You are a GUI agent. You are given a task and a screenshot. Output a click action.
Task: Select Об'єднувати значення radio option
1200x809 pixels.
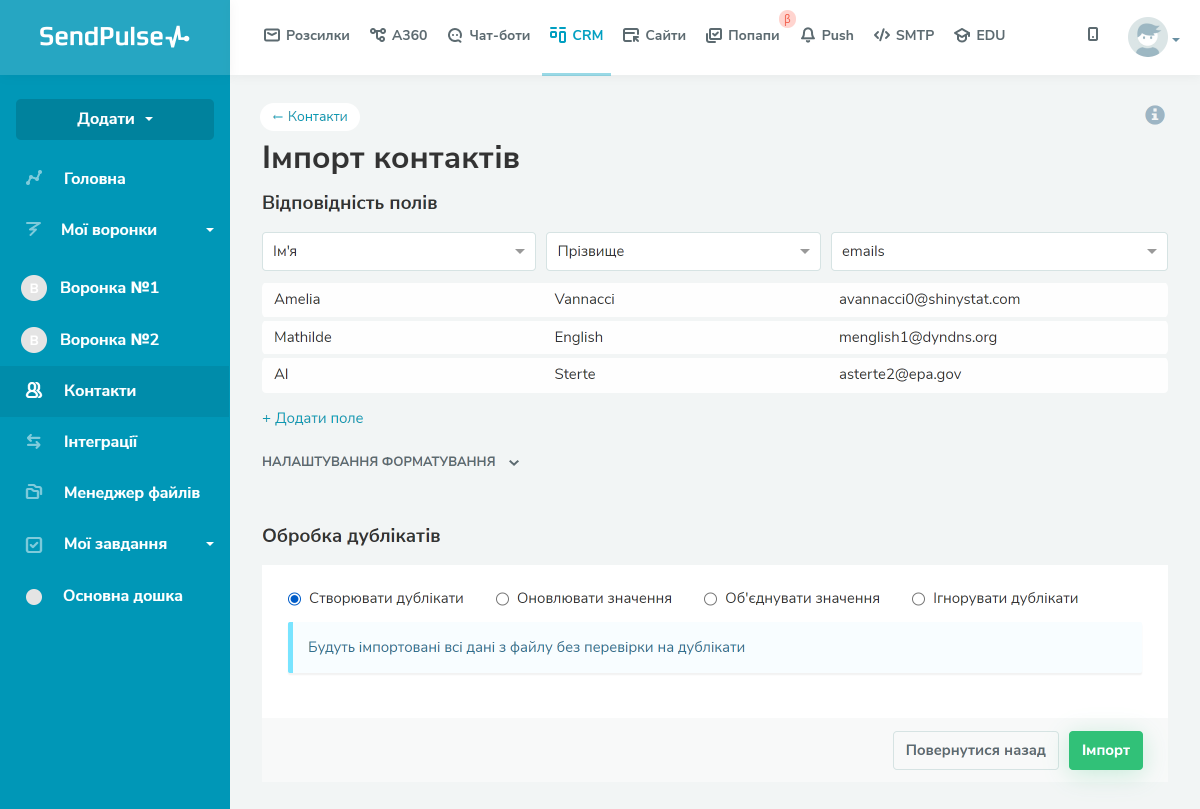(x=711, y=599)
